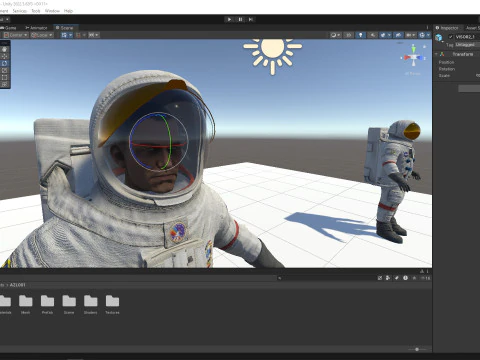This screenshot has width=480, height=360.
Task: Open the Textures folder
Action: 112,304
